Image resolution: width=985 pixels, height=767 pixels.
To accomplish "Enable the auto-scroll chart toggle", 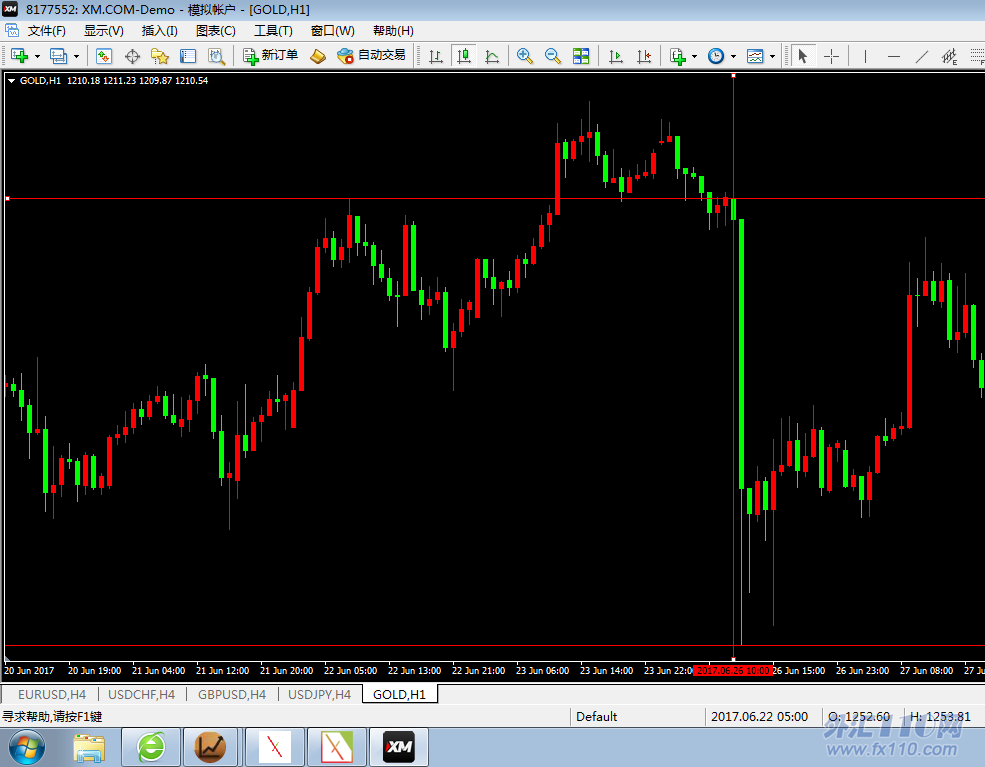I will [x=616, y=56].
